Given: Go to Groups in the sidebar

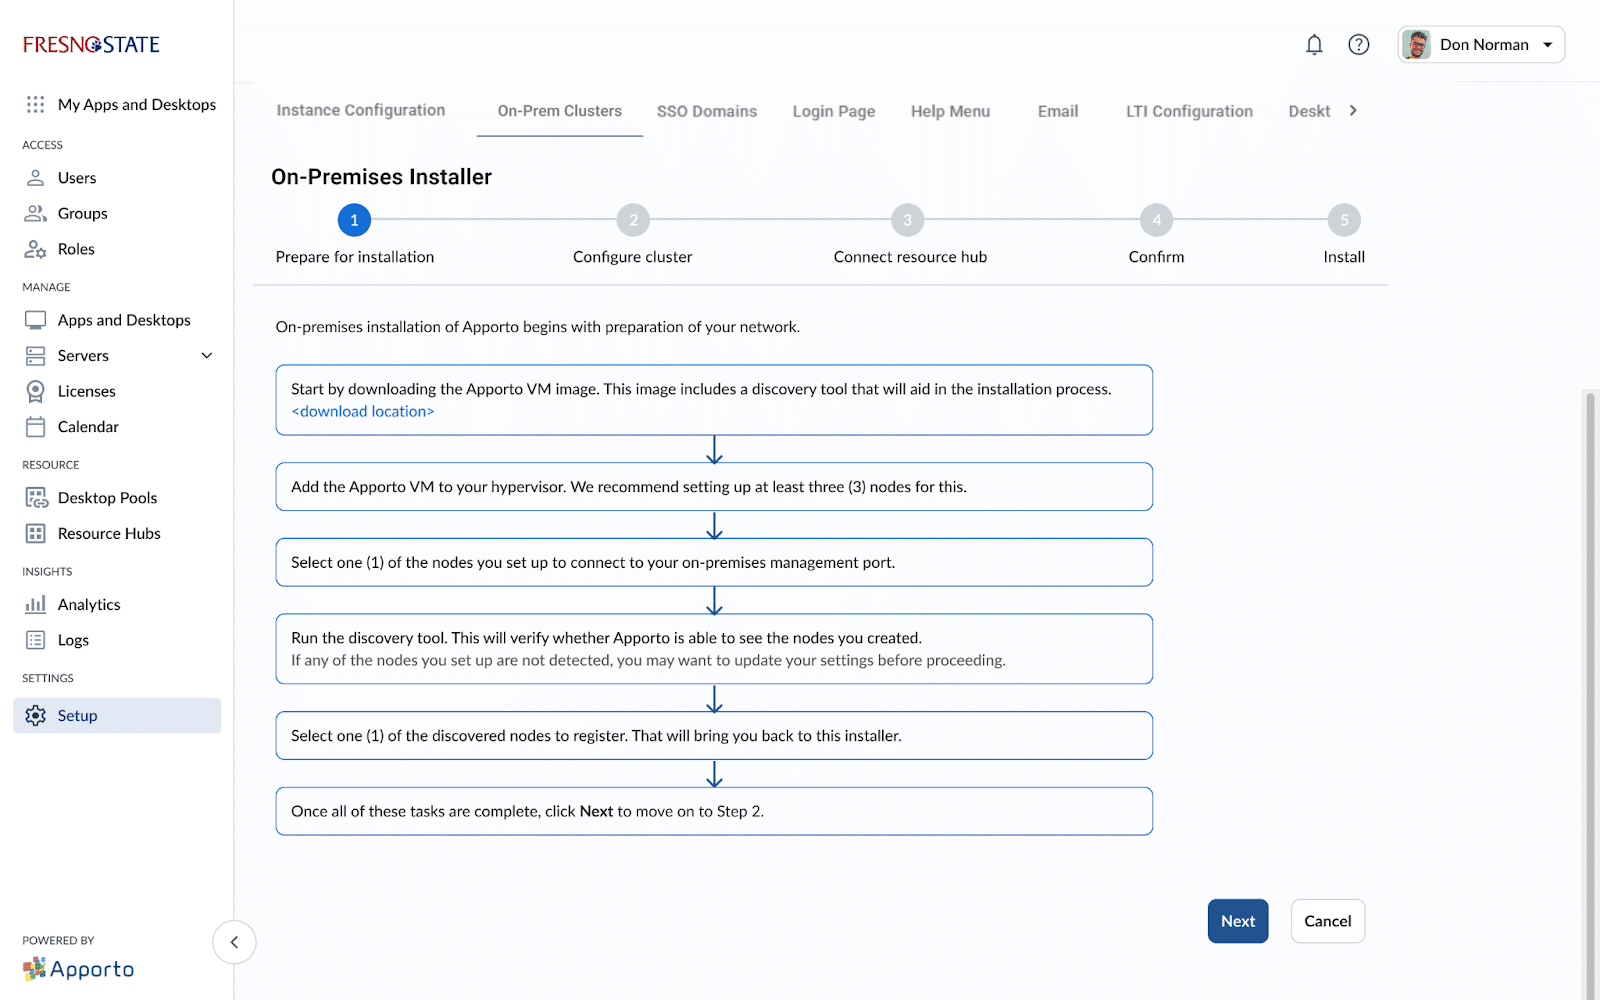Looking at the screenshot, I should click(82, 213).
